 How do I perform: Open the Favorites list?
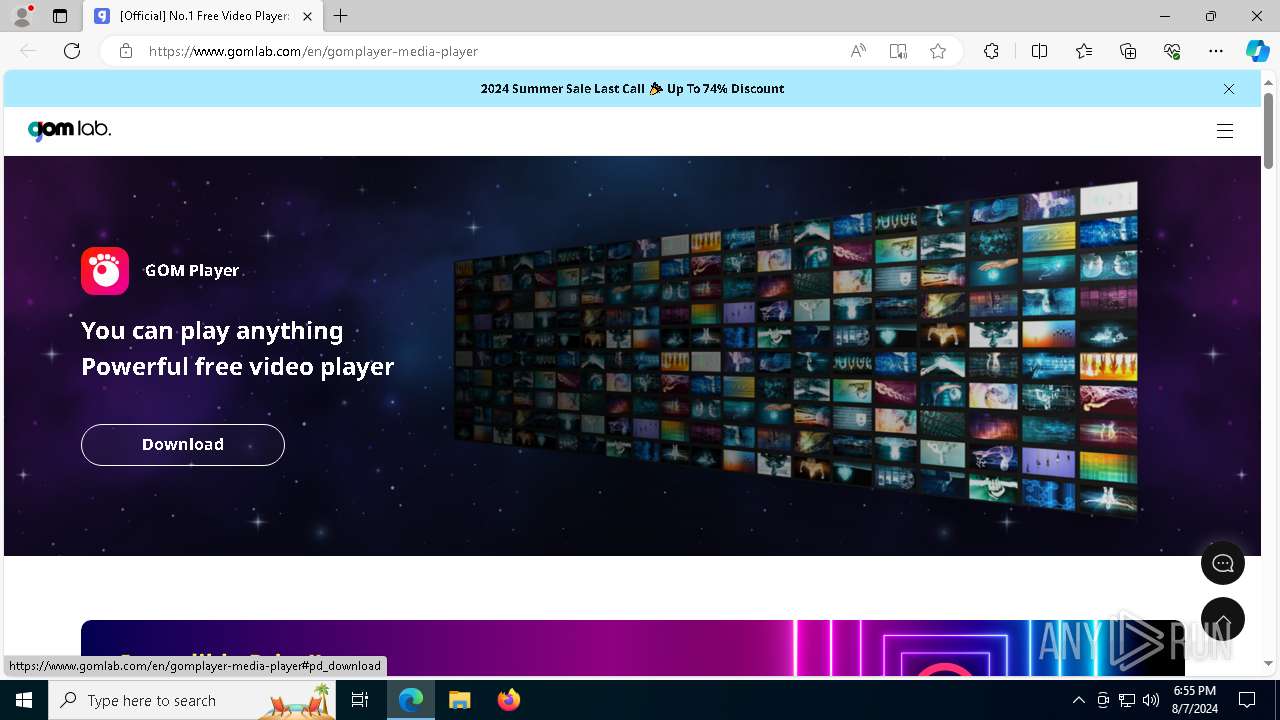[1084, 51]
